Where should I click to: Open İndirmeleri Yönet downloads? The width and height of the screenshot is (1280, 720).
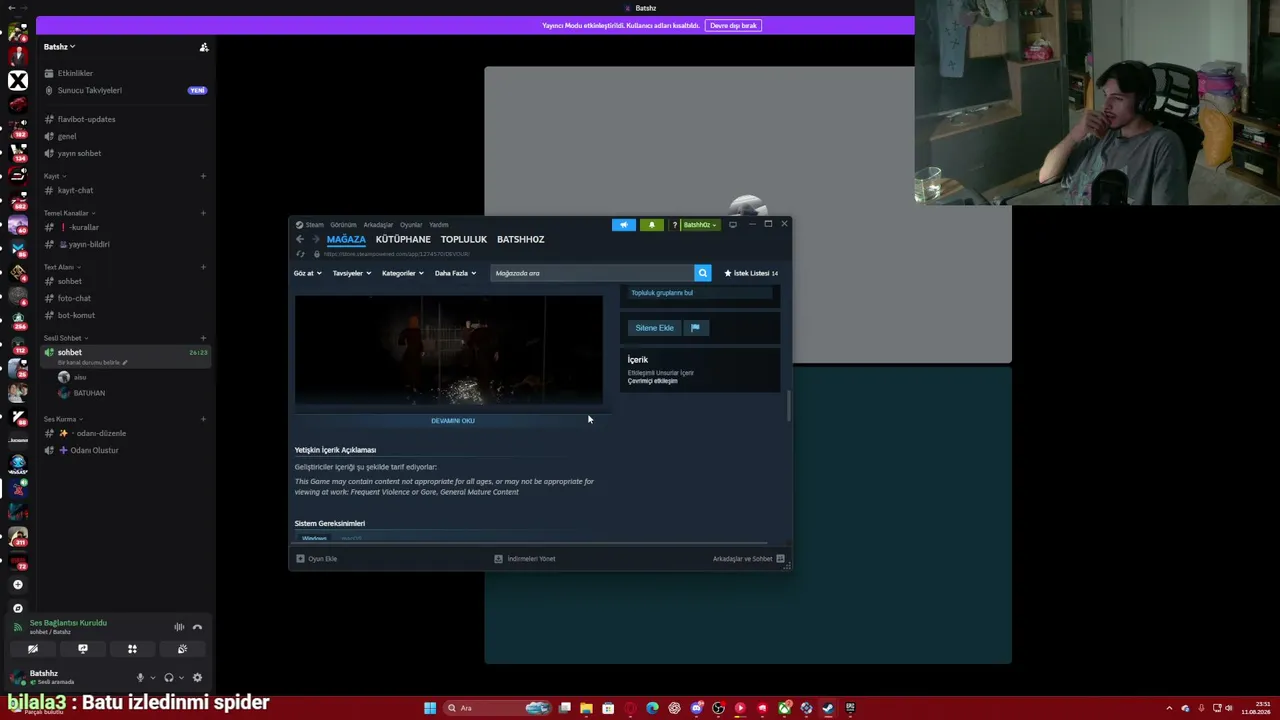point(525,559)
